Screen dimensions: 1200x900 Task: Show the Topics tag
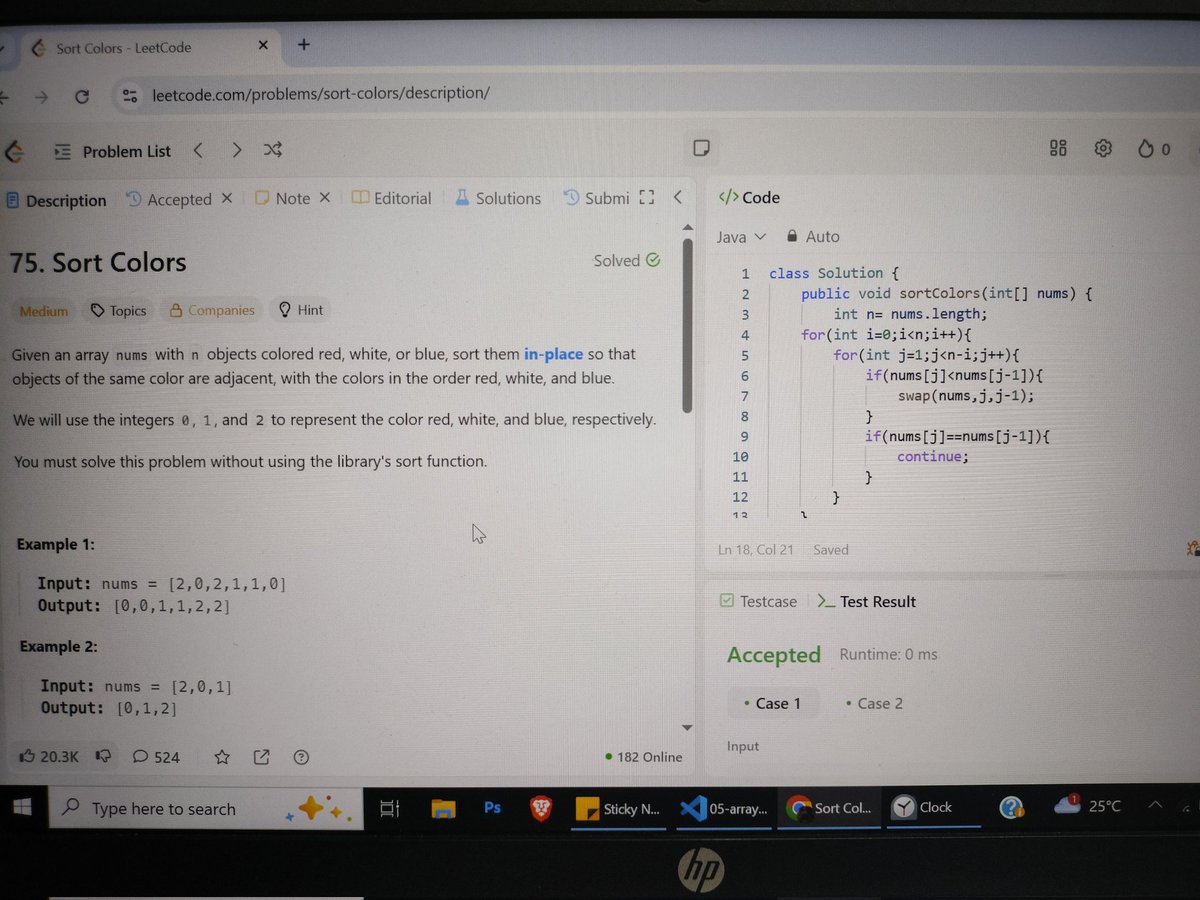(x=118, y=311)
